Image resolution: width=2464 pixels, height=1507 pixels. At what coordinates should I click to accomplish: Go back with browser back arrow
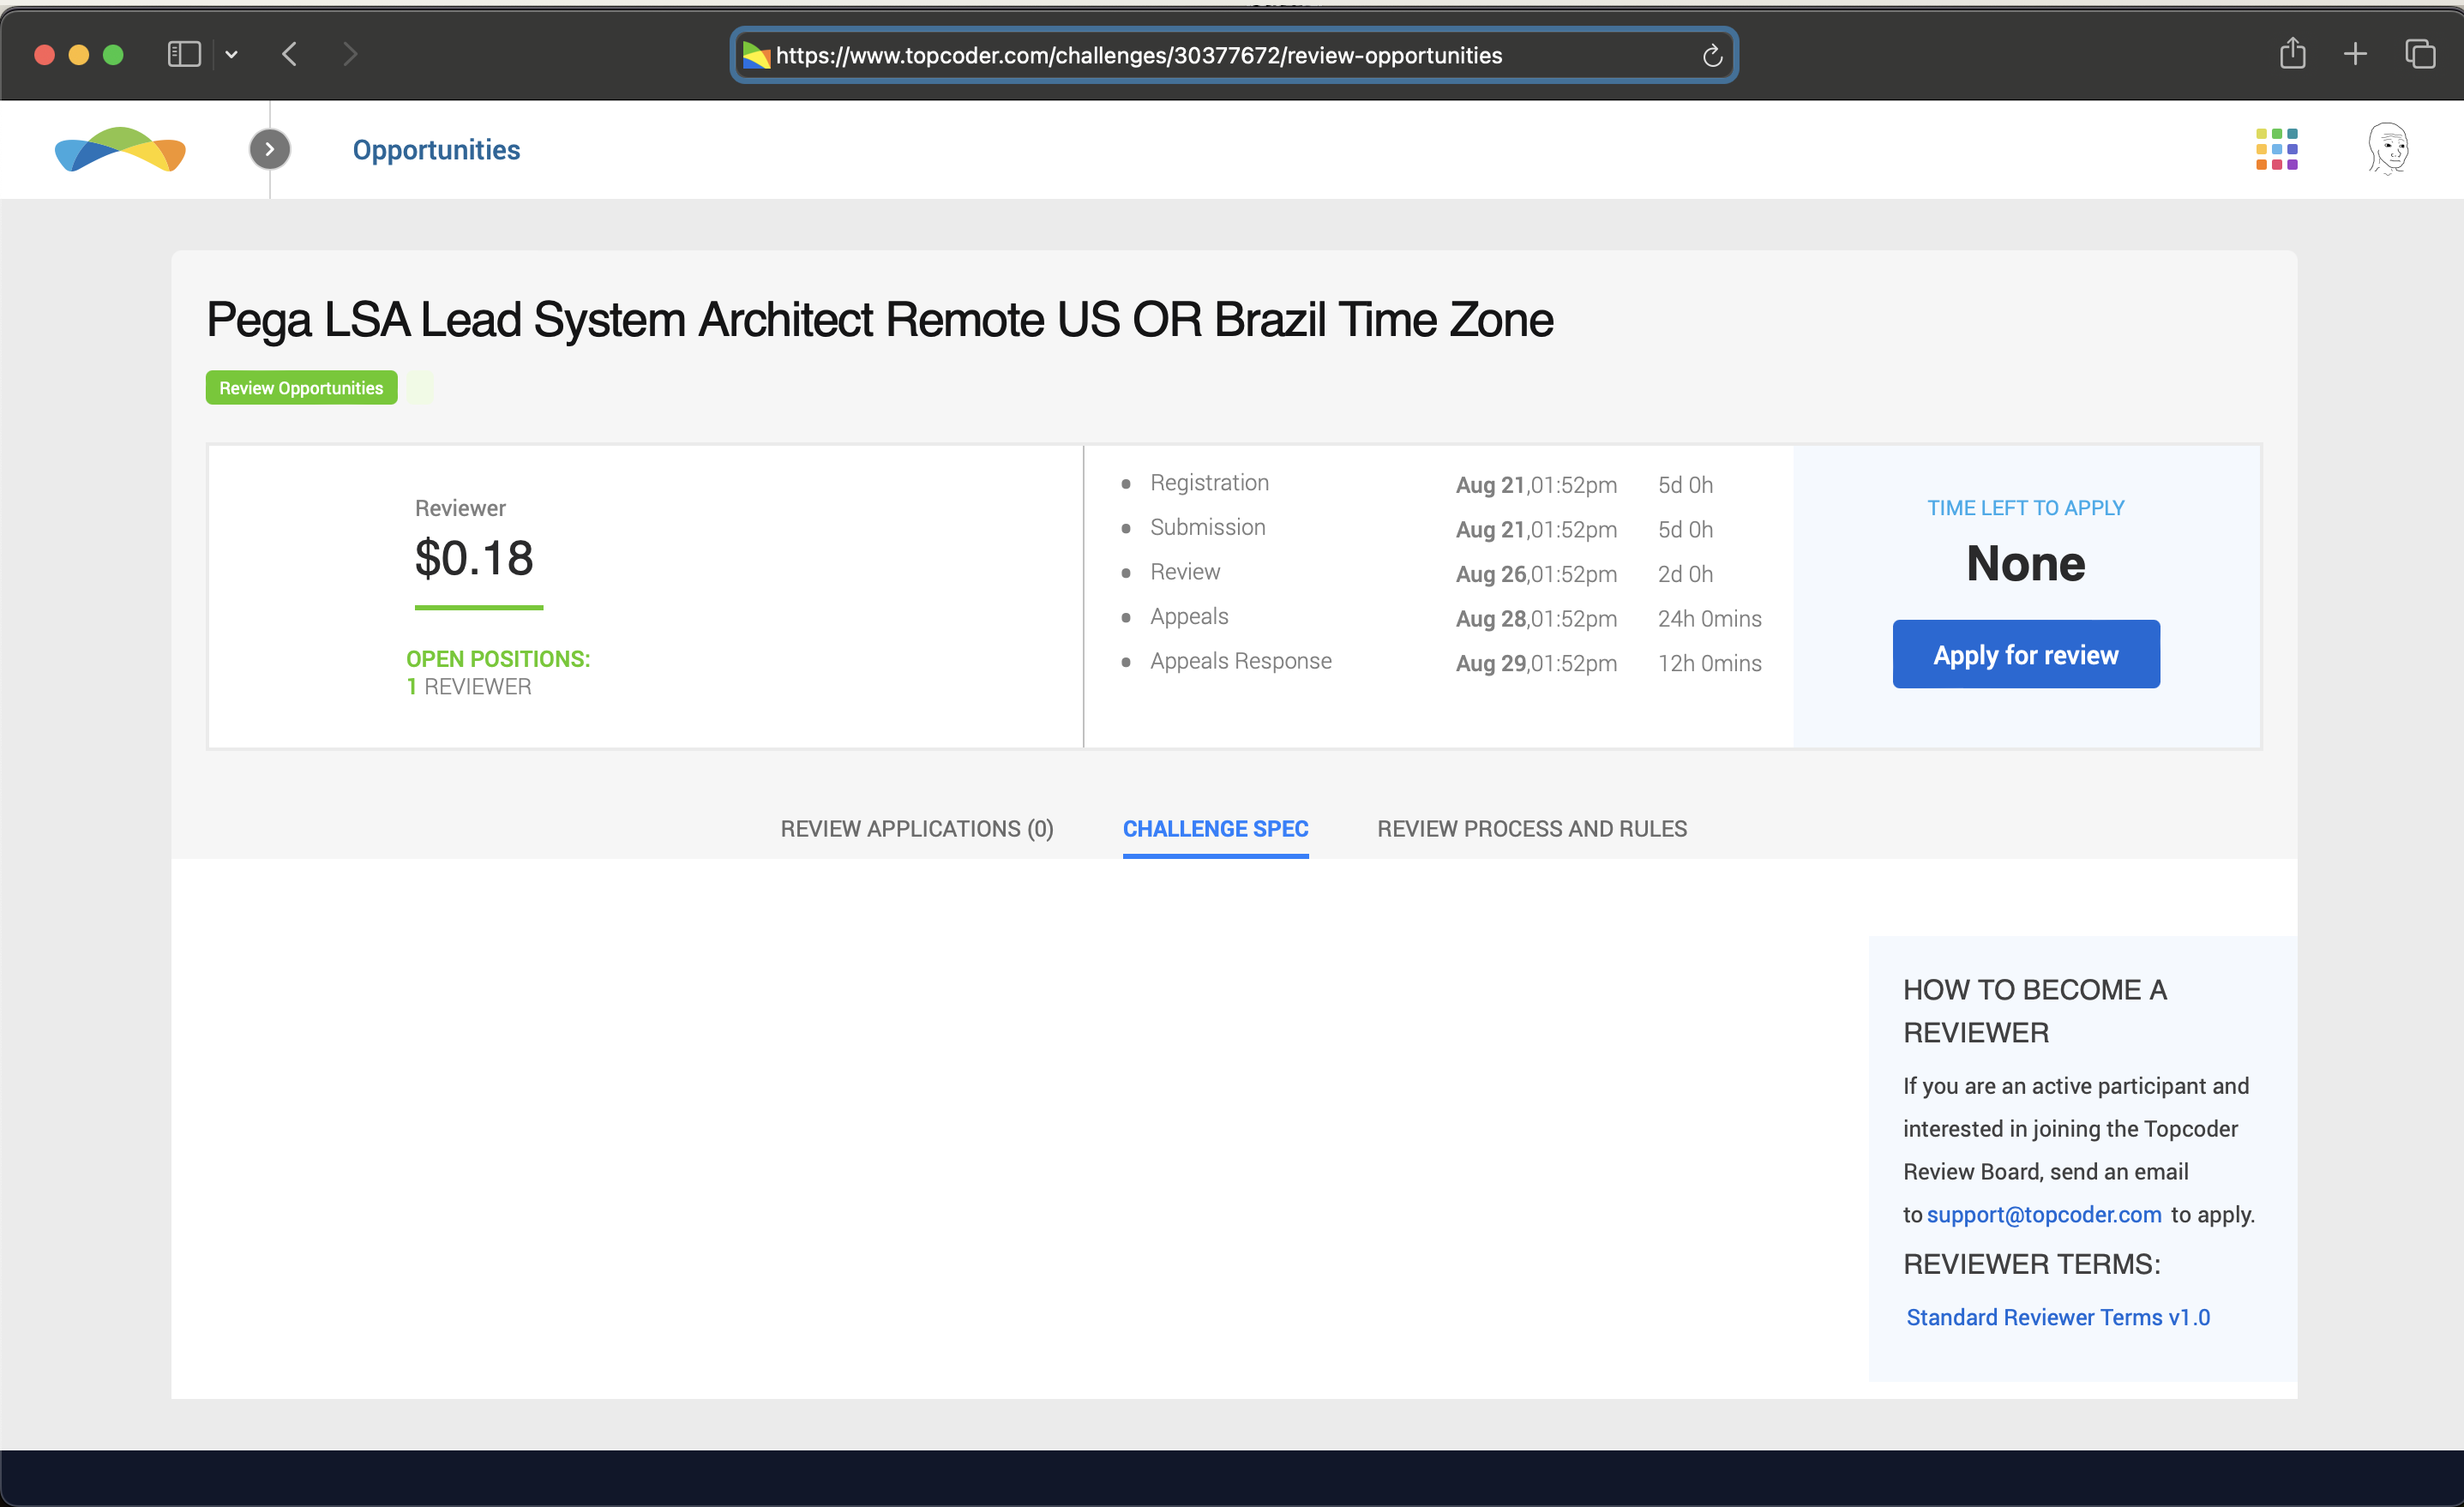coord(290,54)
